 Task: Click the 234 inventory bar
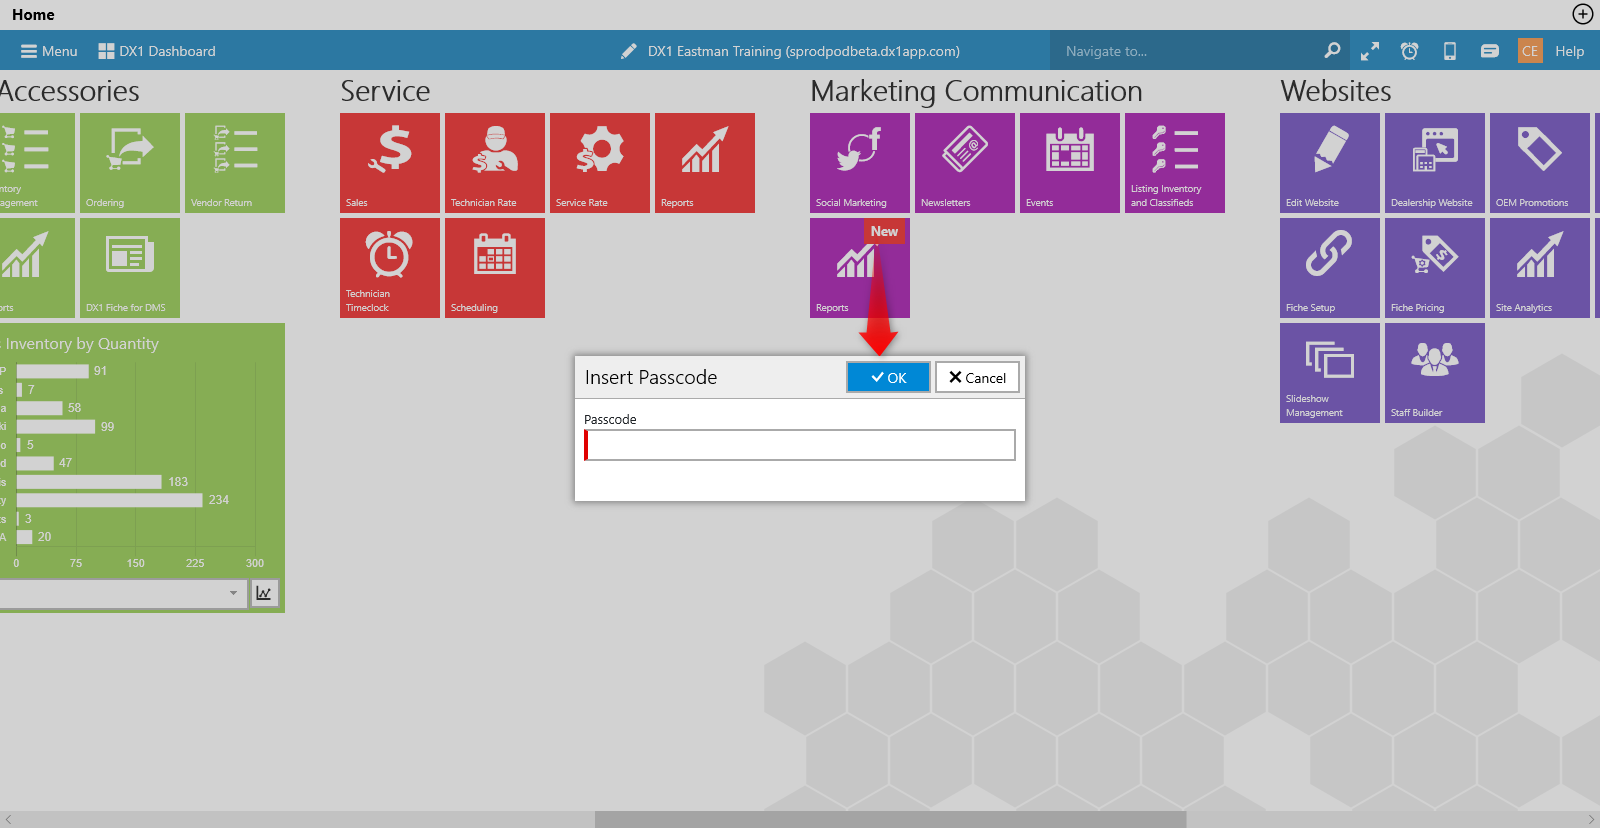(110, 500)
